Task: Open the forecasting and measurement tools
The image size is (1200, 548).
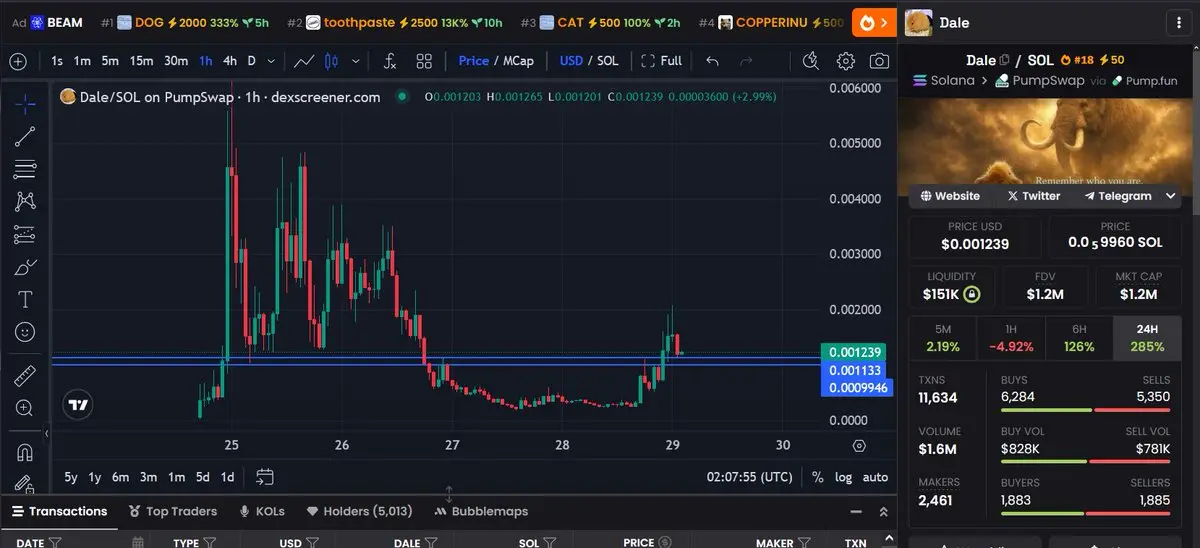Action: click(25, 235)
